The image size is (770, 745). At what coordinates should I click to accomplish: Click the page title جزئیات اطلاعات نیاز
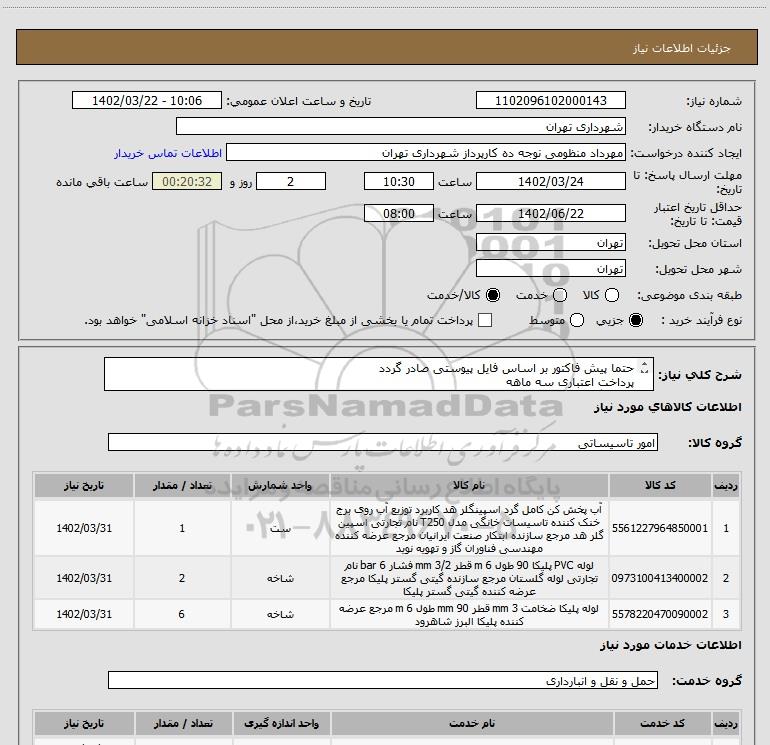pyautogui.click(x=682, y=48)
